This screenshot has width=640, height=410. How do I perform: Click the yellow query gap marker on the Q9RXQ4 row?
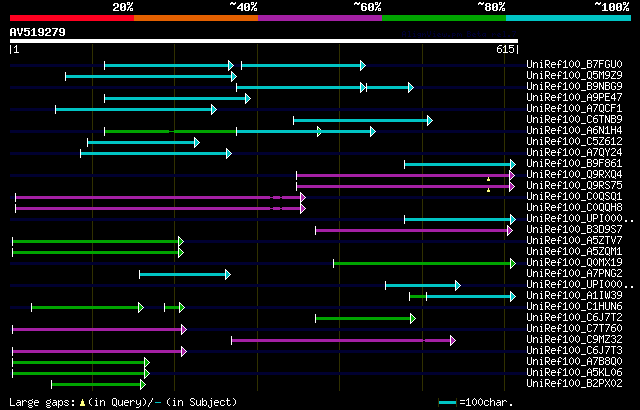(x=489, y=179)
